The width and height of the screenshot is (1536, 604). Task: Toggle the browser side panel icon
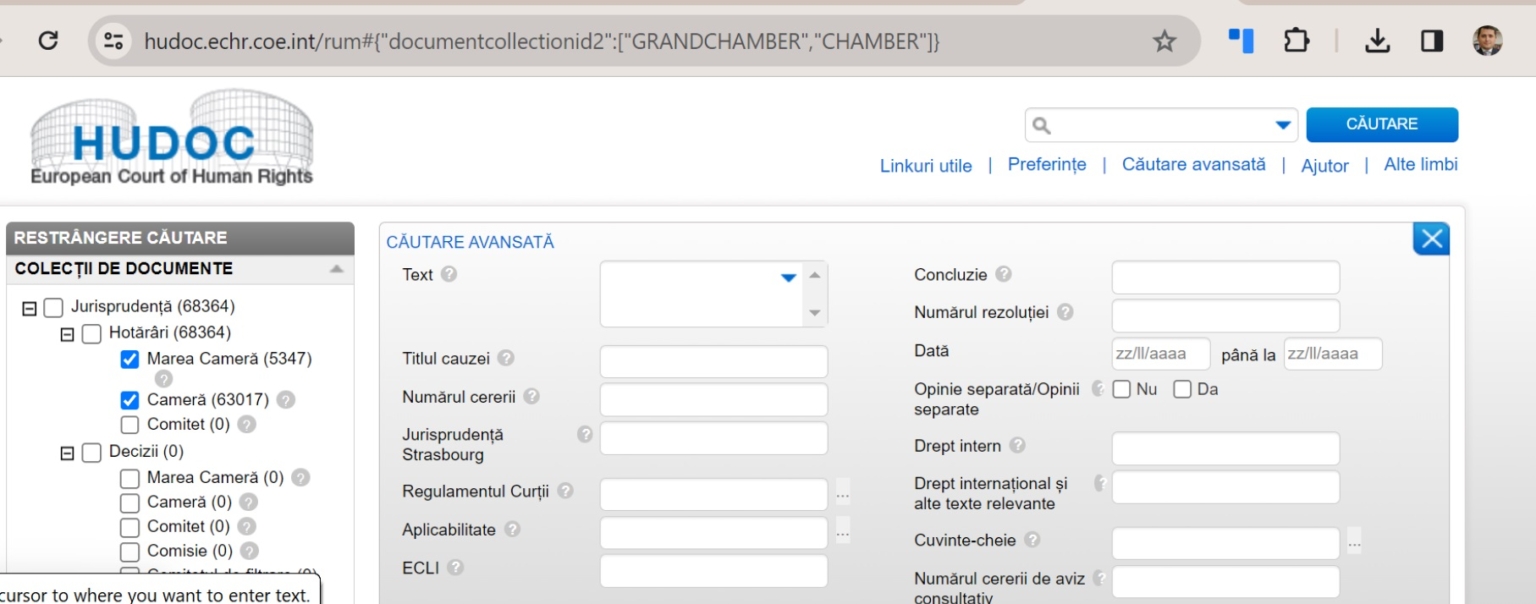coord(1431,41)
